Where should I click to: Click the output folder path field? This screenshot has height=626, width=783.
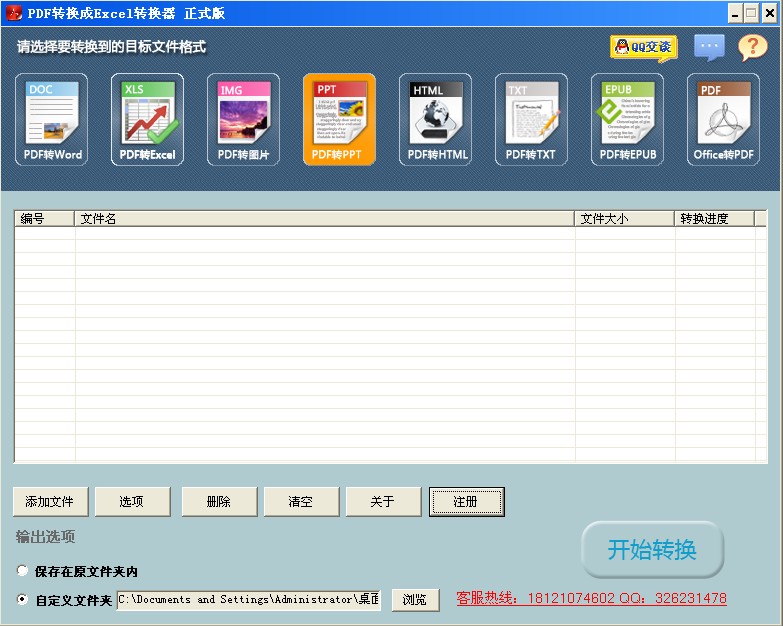tap(249, 600)
